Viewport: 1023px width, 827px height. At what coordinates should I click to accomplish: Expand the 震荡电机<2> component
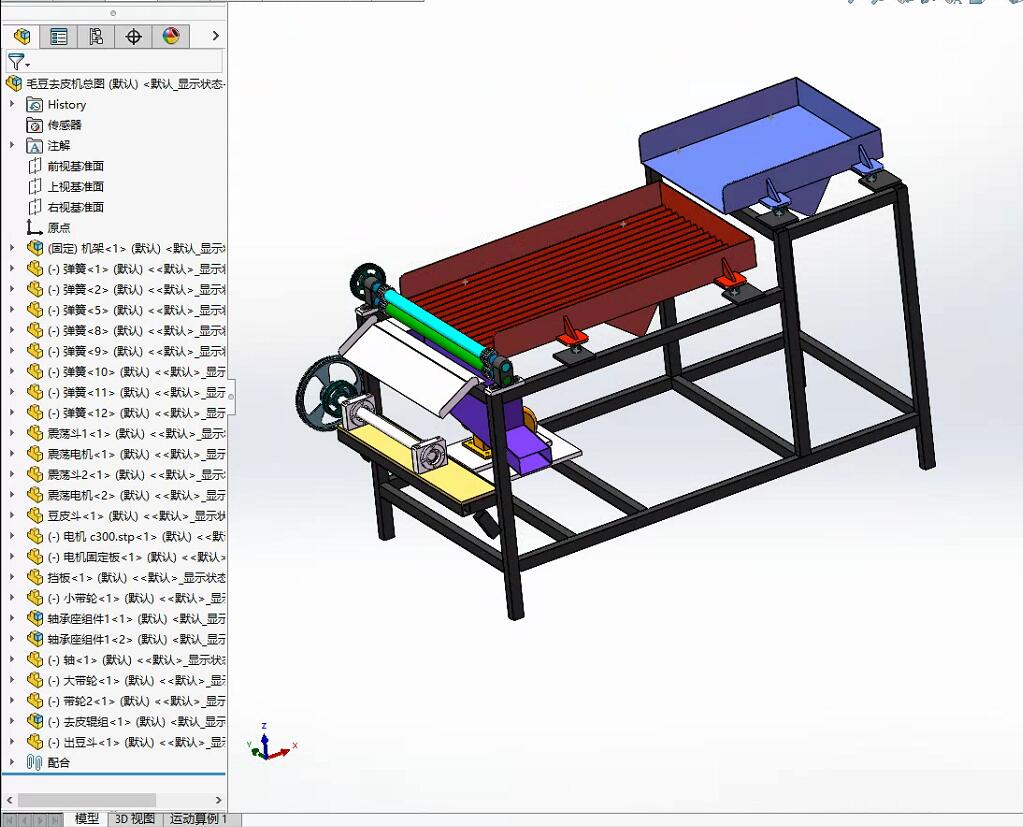[12, 495]
